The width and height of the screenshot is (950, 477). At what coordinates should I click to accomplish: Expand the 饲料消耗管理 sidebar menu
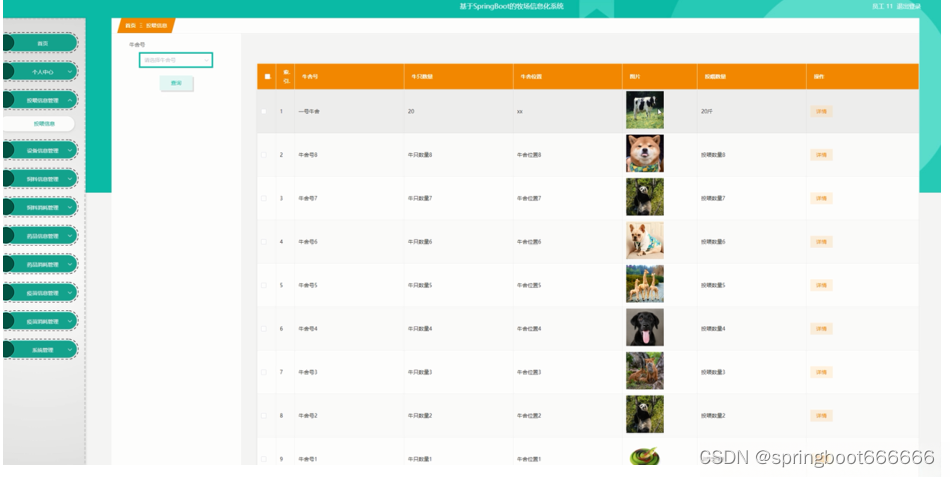[41, 207]
